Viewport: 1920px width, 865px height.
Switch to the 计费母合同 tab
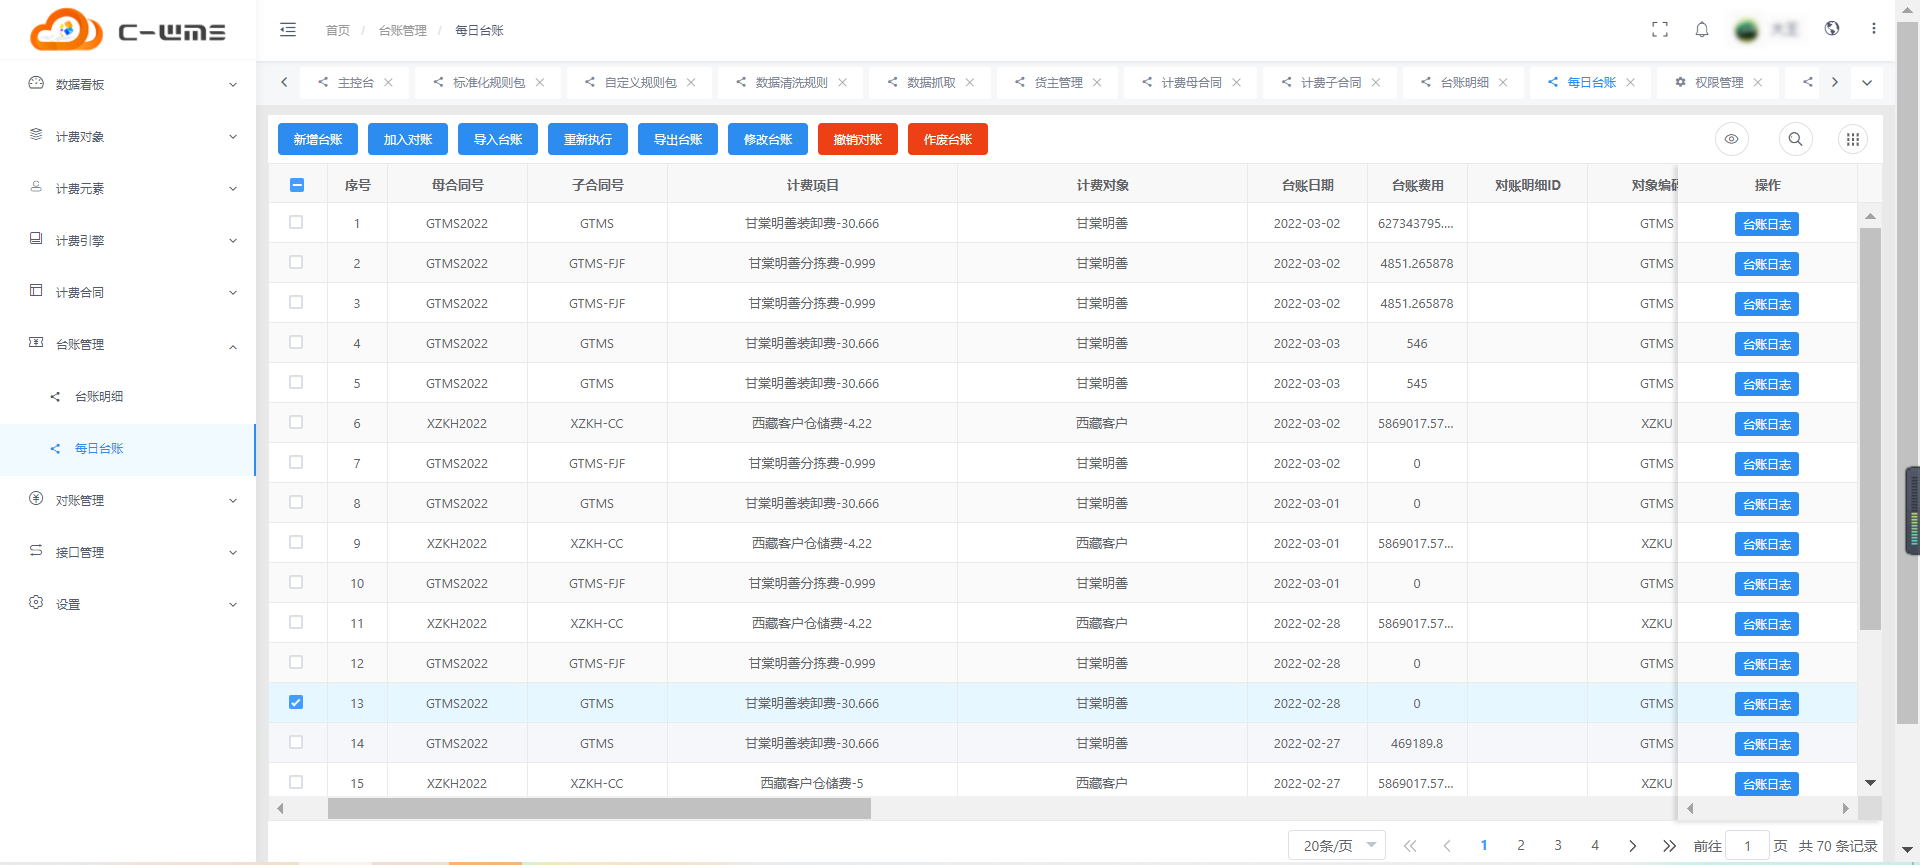coord(1191,82)
